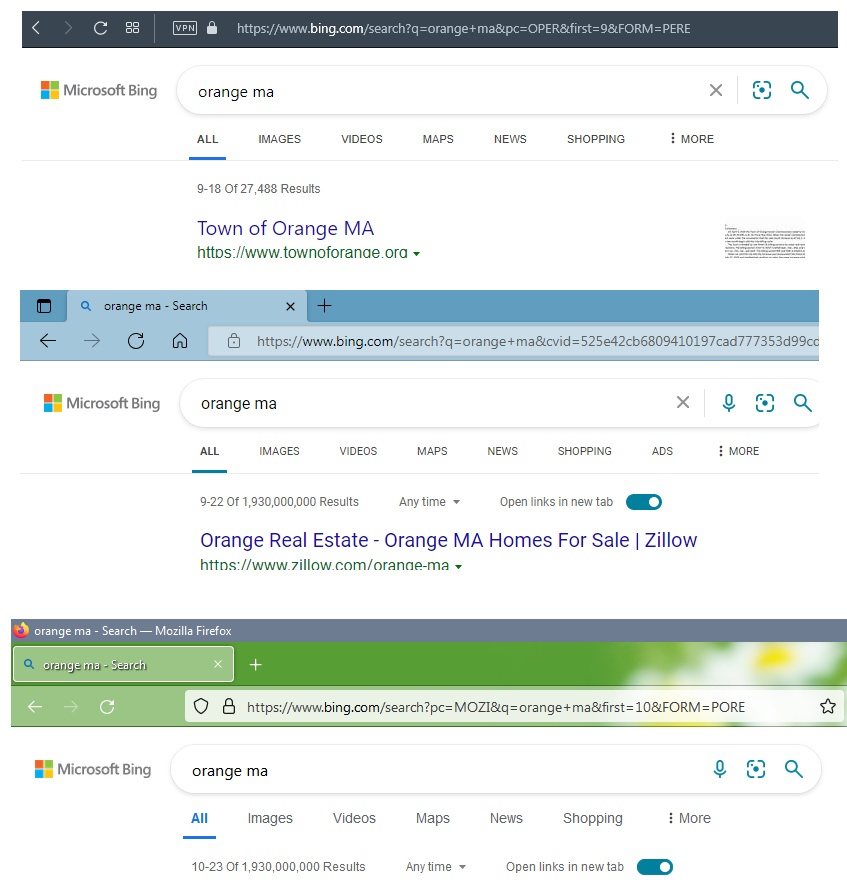Click the magnifier search button in Edge Bing page
The image size is (847, 884).
click(802, 403)
